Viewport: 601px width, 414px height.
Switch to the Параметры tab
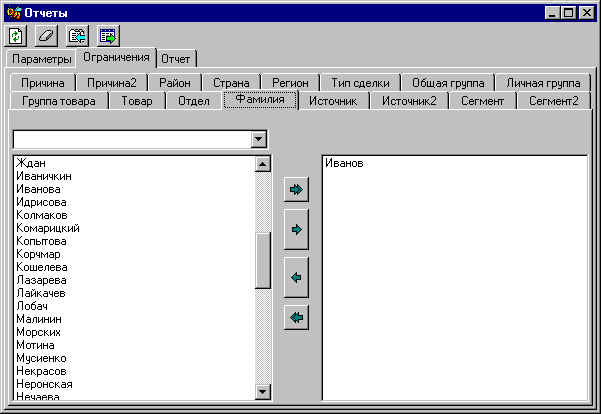pyautogui.click(x=41, y=59)
